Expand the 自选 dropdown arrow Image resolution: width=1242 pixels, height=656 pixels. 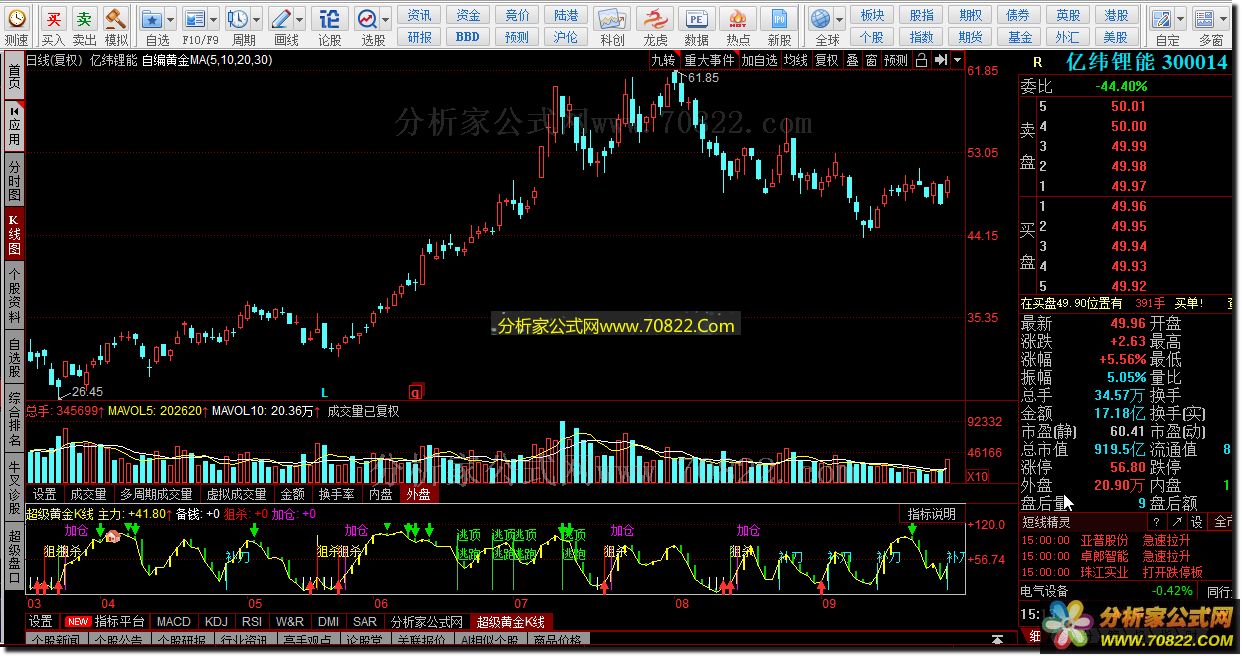(171, 19)
